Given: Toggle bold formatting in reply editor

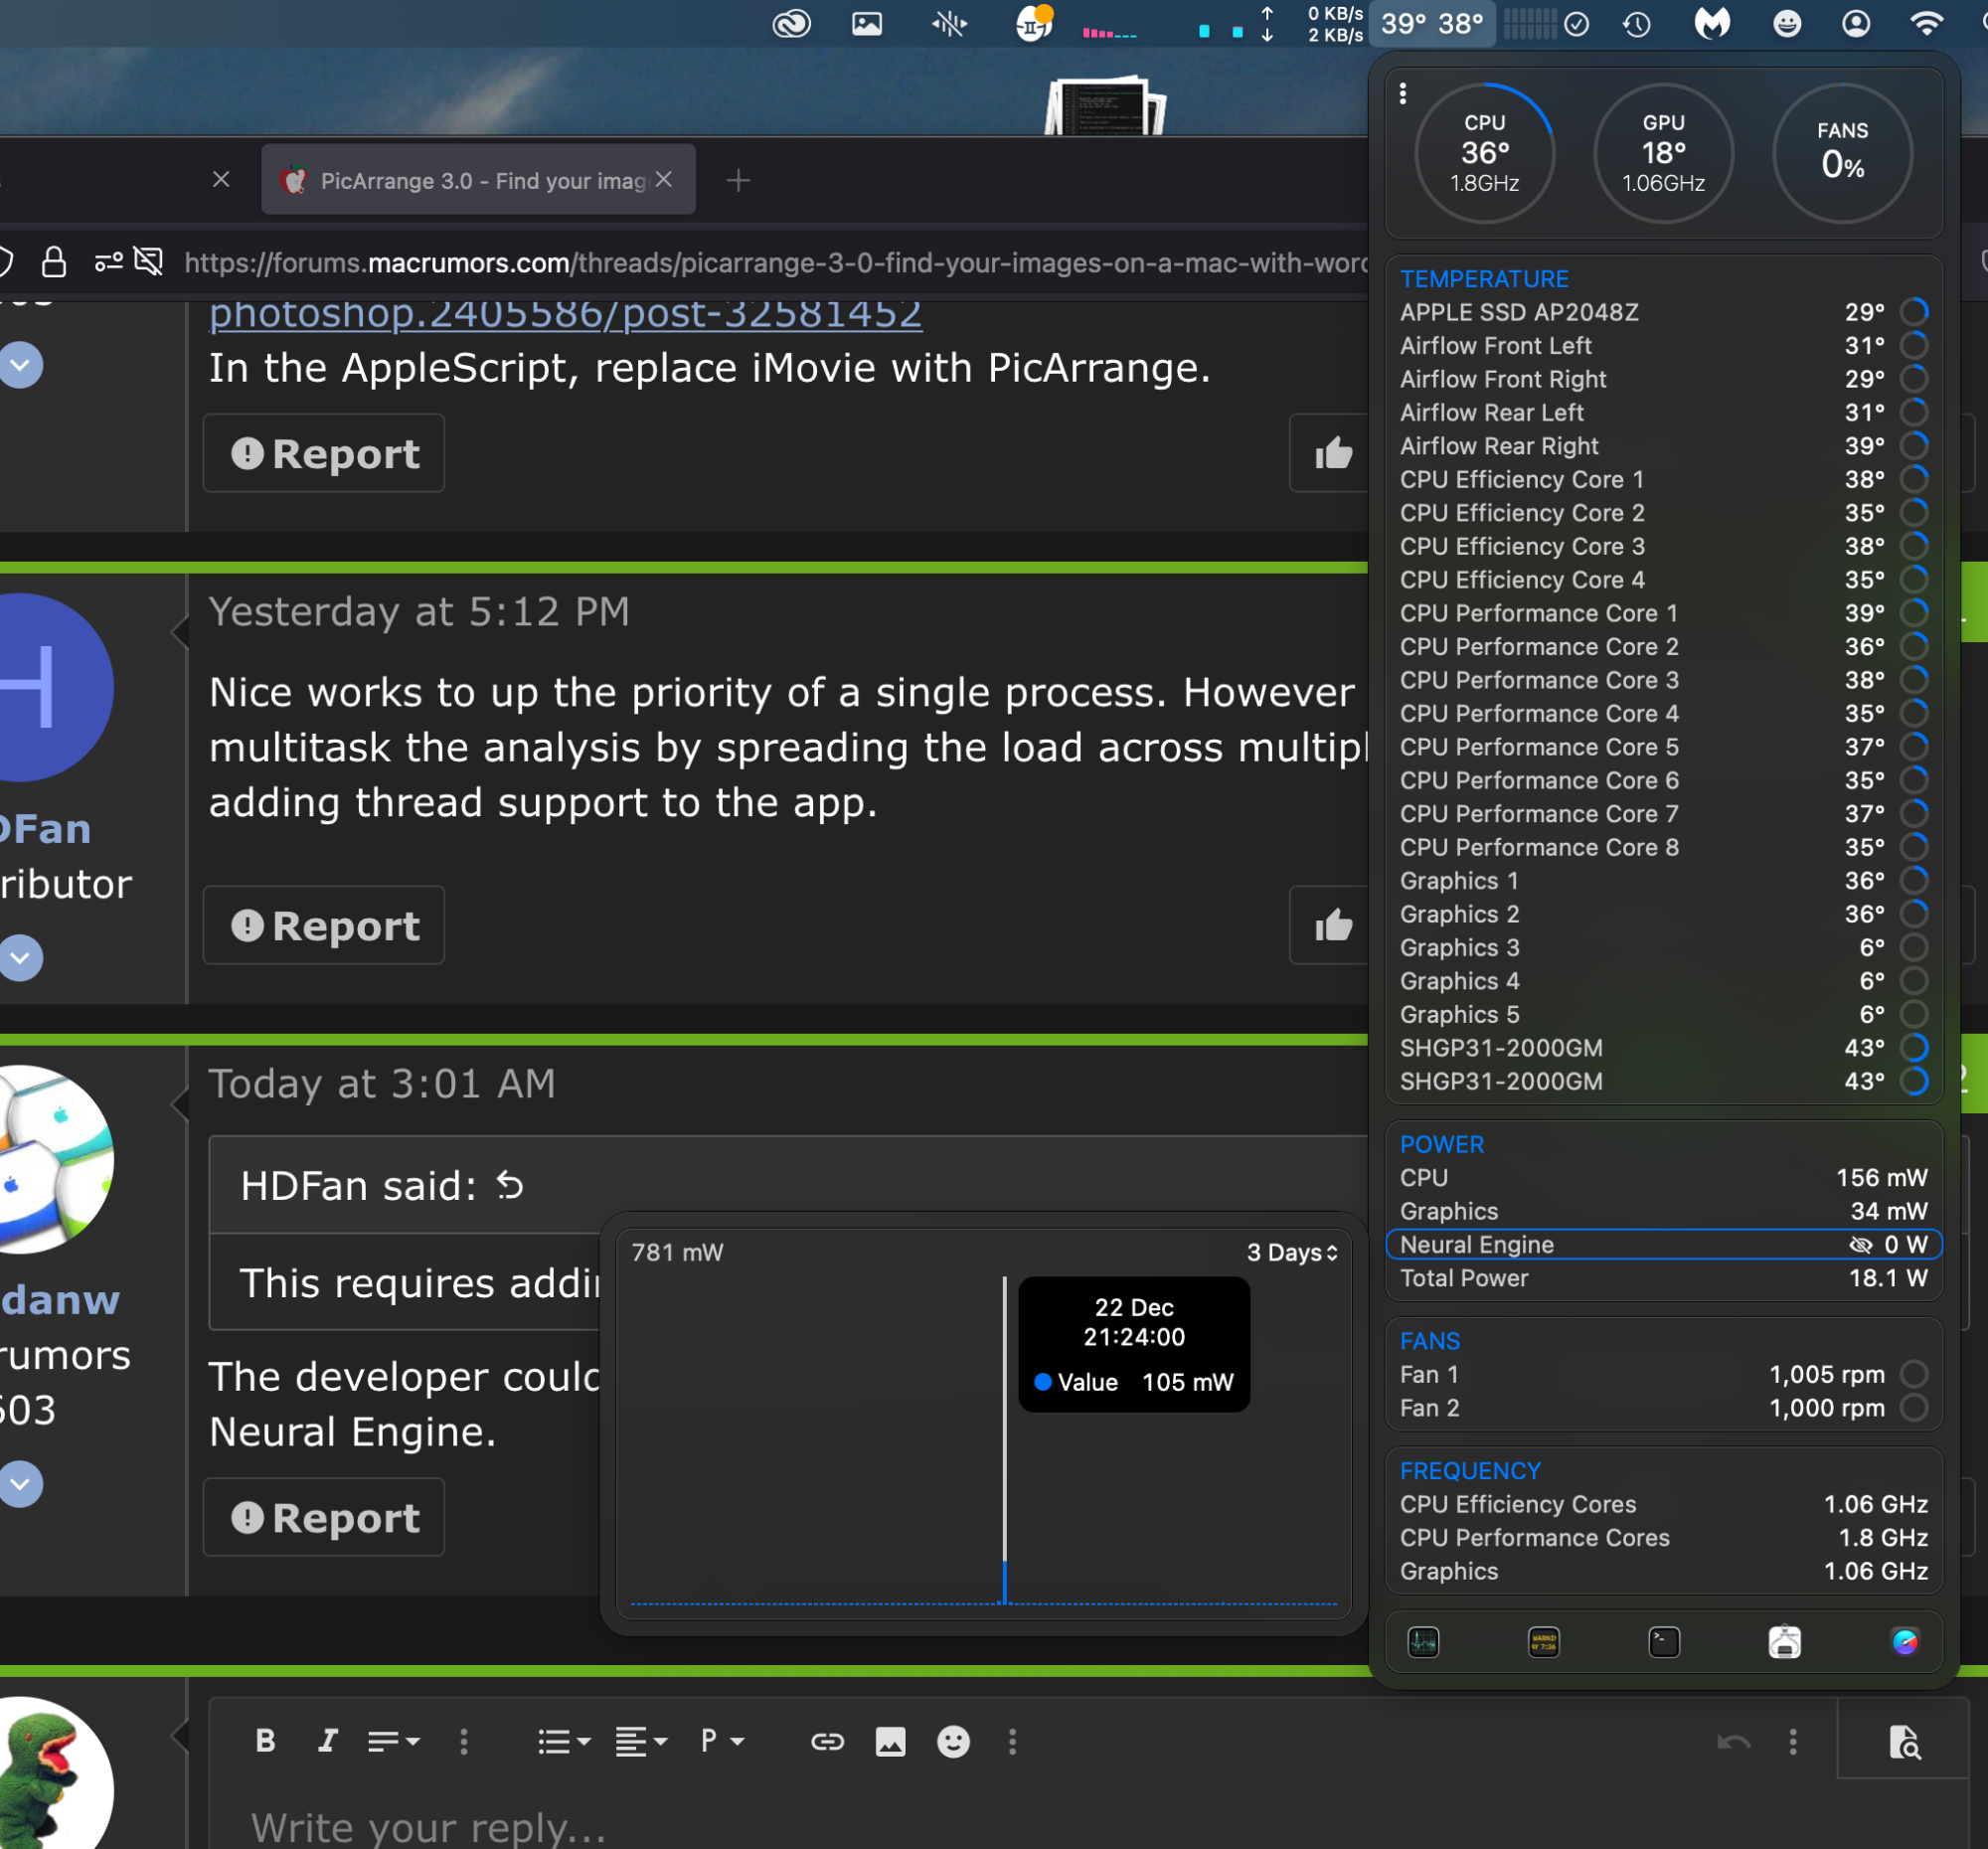Looking at the screenshot, I should click(x=265, y=1741).
